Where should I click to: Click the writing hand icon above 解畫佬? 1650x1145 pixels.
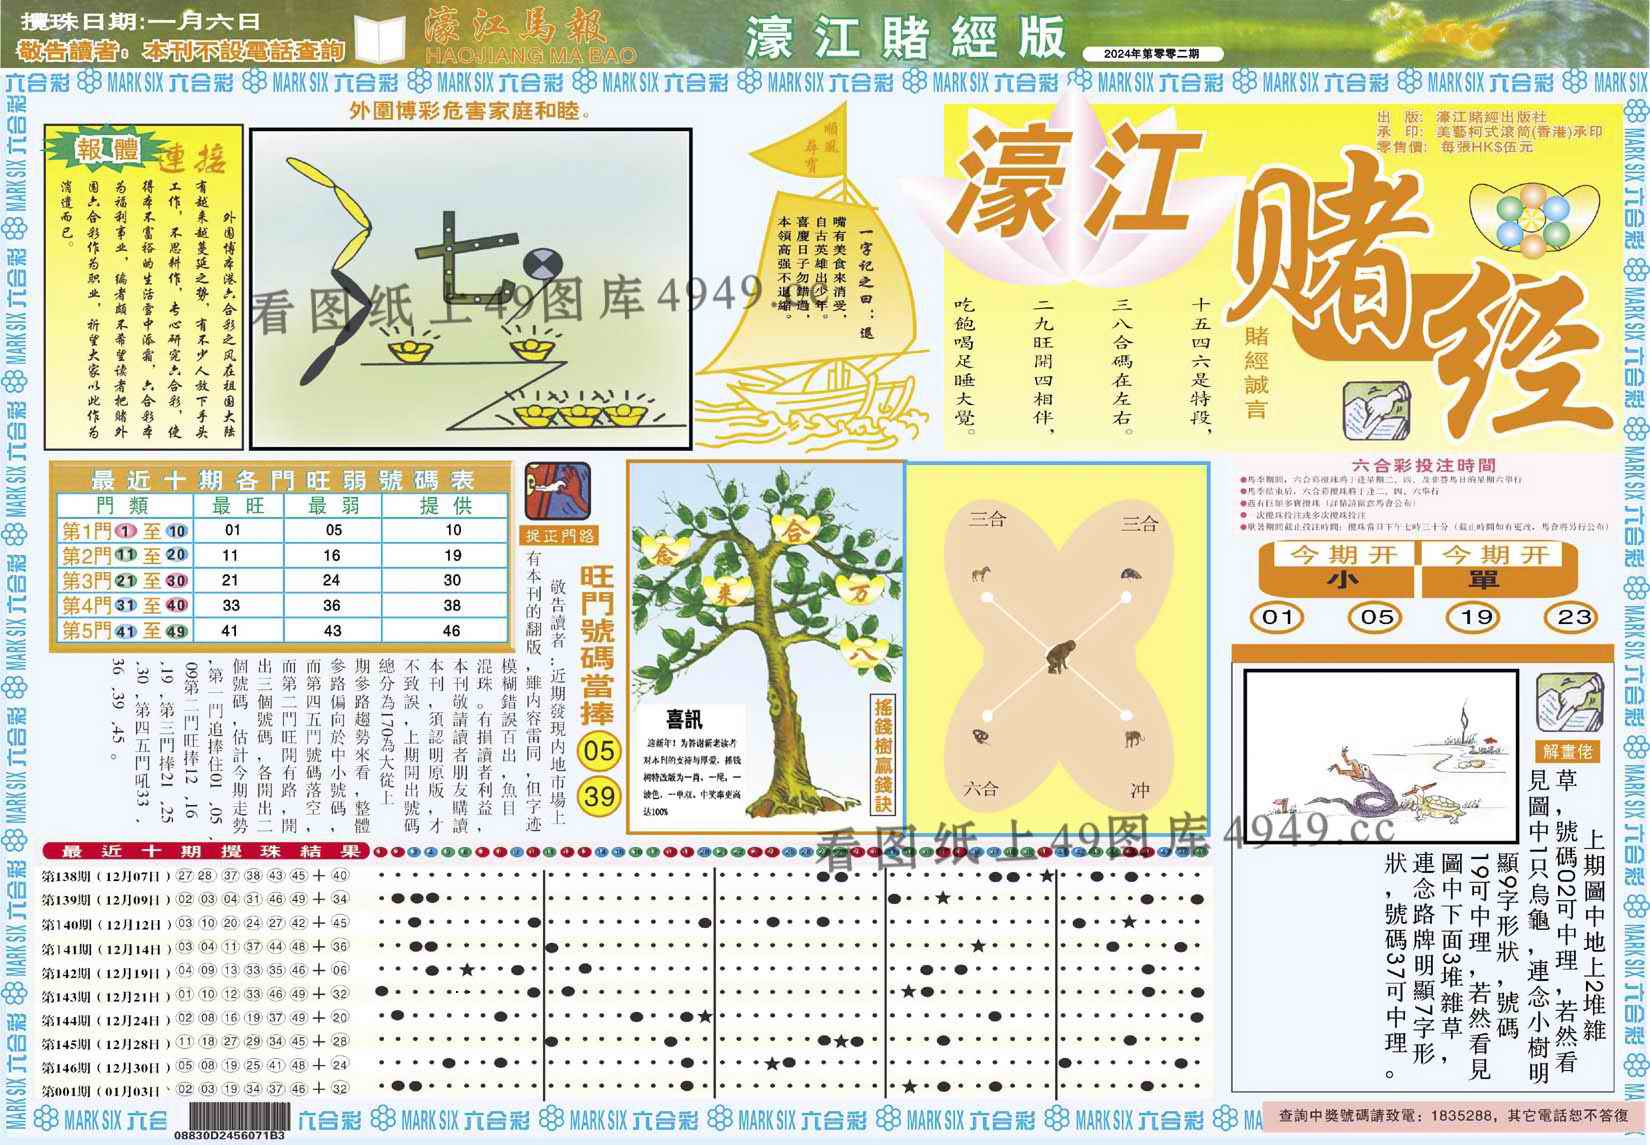pos(1569,704)
